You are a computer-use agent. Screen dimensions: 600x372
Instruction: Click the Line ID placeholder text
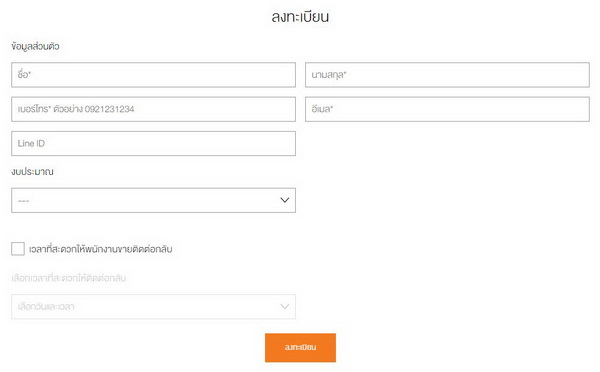[31, 144]
